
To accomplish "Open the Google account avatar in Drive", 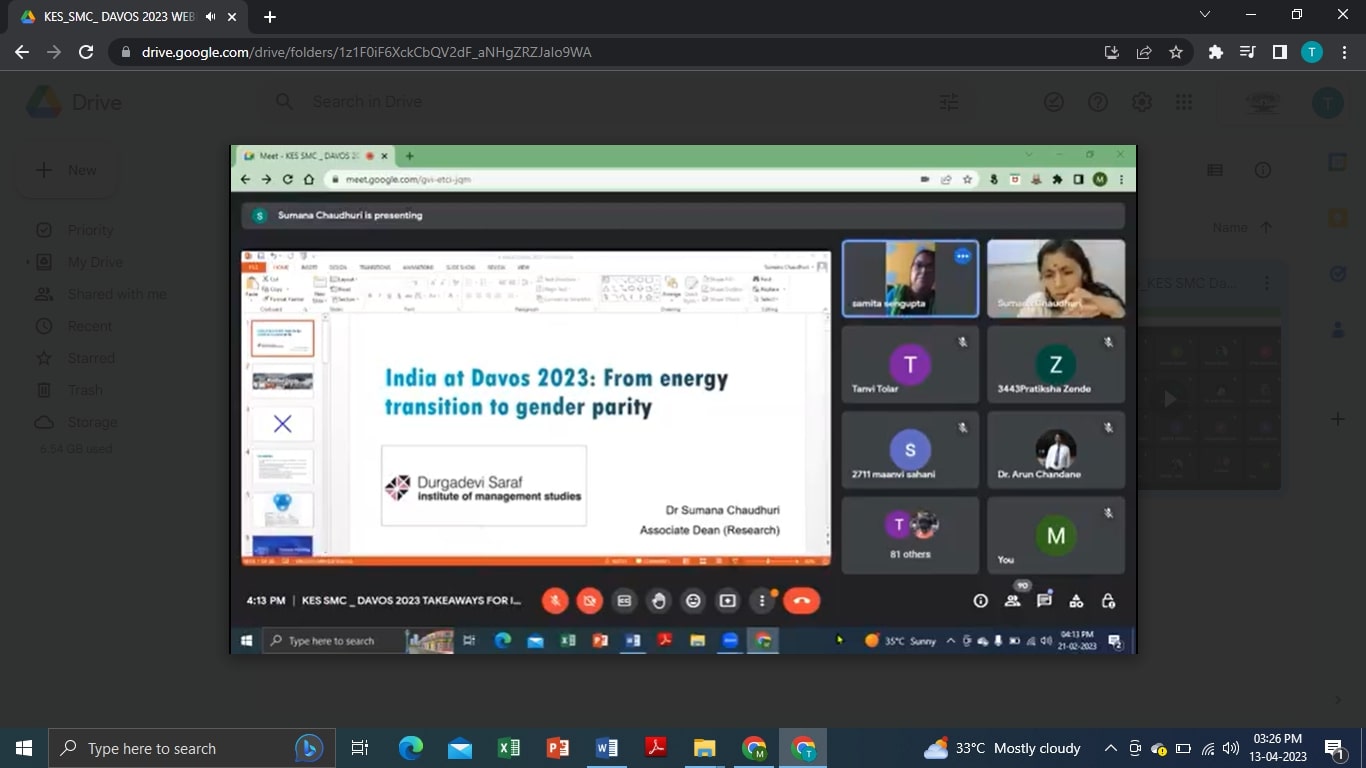I will 1327,102.
